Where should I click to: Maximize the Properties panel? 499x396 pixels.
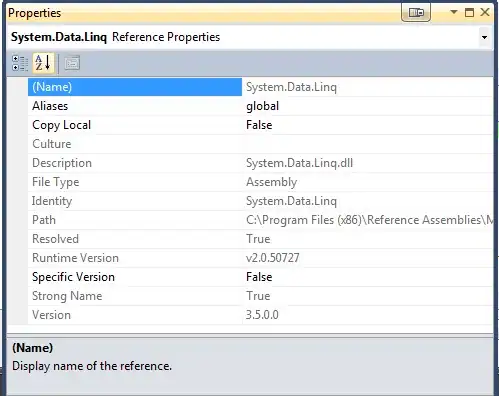point(469,13)
